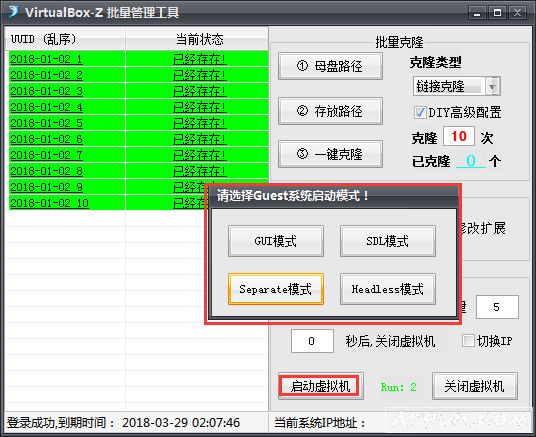Click the UUID (乱序) column header
The image size is (536, 437).
[65, 39]
